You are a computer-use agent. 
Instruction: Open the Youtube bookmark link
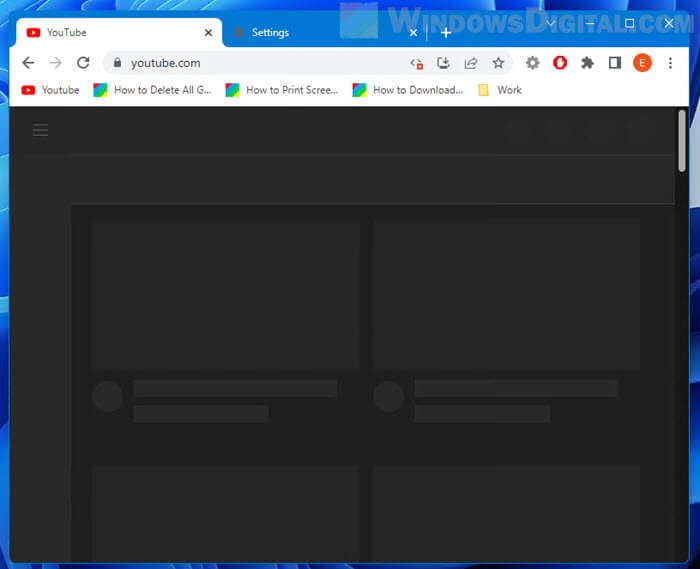[51, 90]
